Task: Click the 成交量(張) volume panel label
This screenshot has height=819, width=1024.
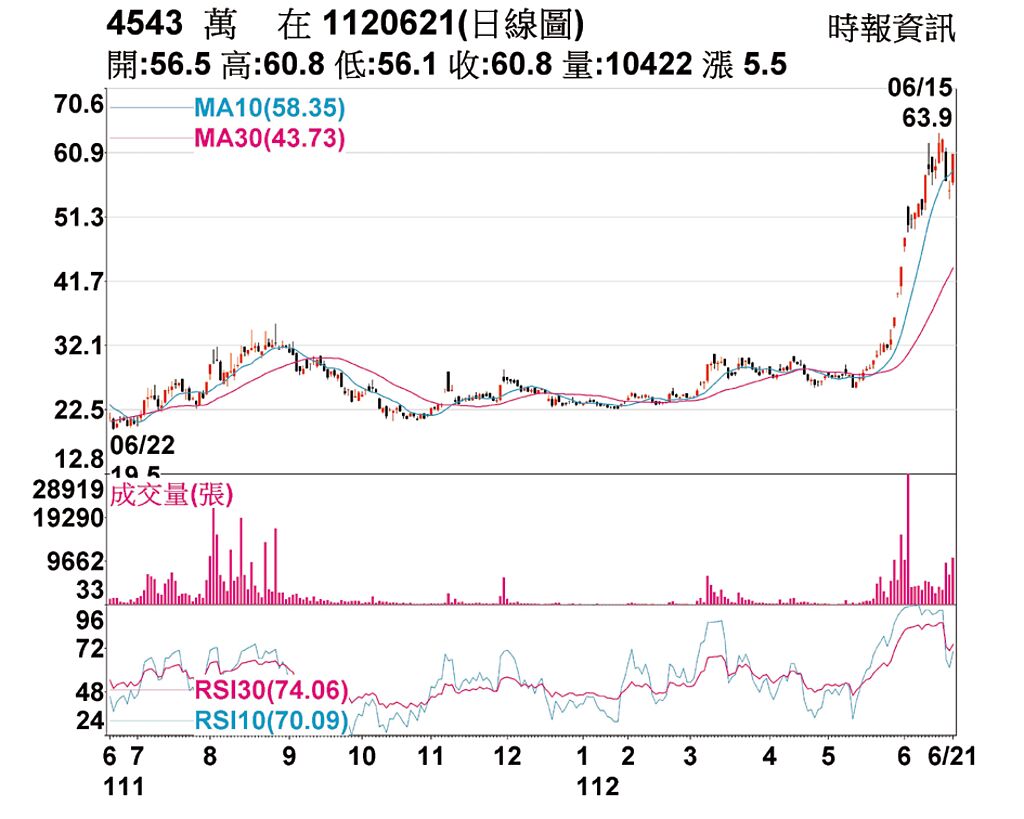Action: [x=171, y=494]
